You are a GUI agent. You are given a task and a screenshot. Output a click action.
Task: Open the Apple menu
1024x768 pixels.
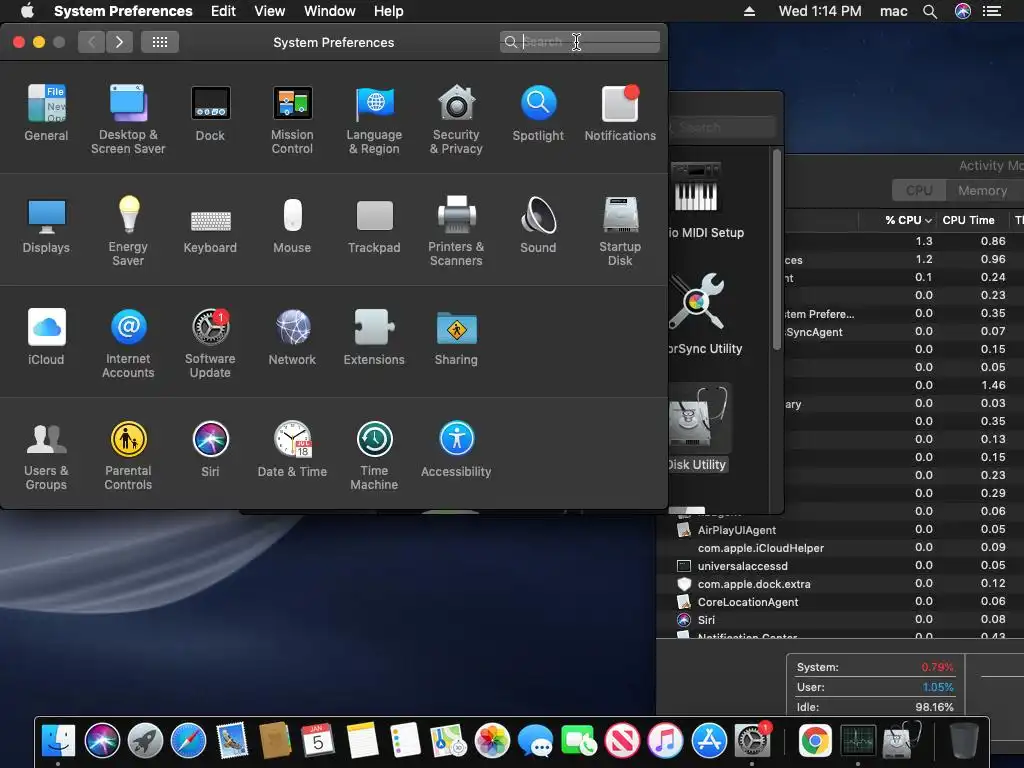pyautogui.click(x=27, y=11)
